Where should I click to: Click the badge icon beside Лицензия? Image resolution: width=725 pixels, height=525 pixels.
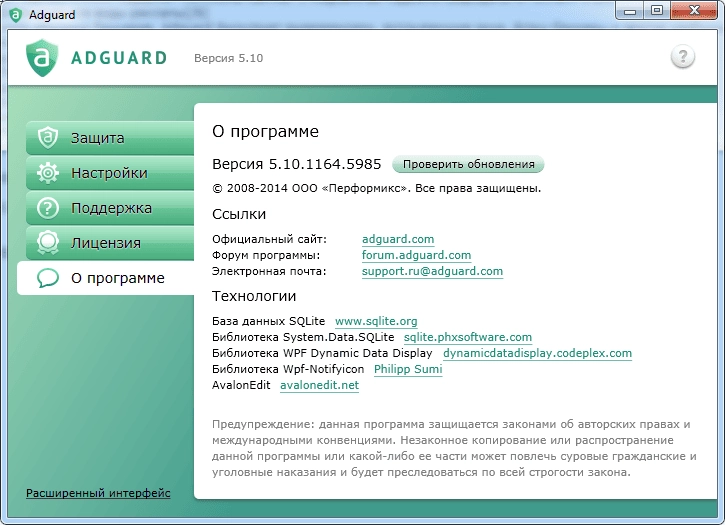(48, 243)
